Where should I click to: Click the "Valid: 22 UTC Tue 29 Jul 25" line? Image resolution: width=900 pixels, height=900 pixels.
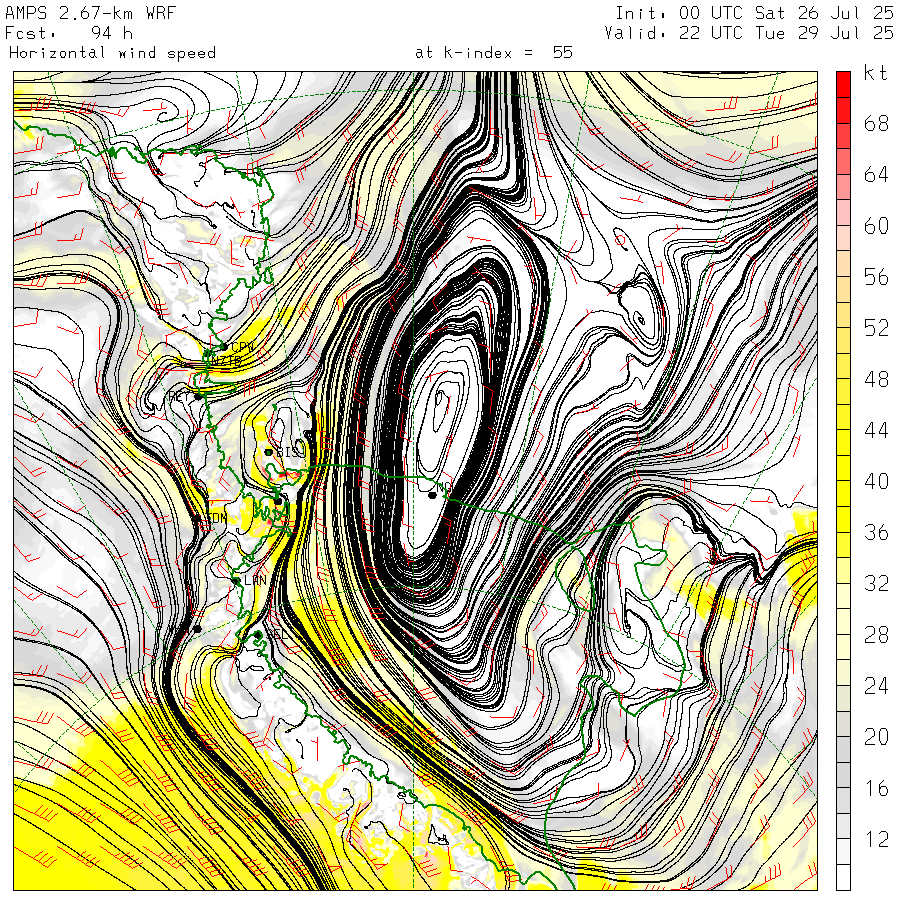749,33
